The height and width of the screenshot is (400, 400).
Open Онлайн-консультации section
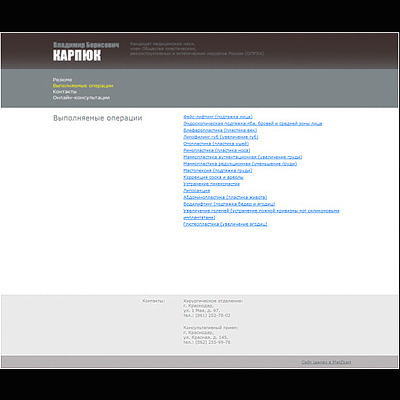(81, 98)
